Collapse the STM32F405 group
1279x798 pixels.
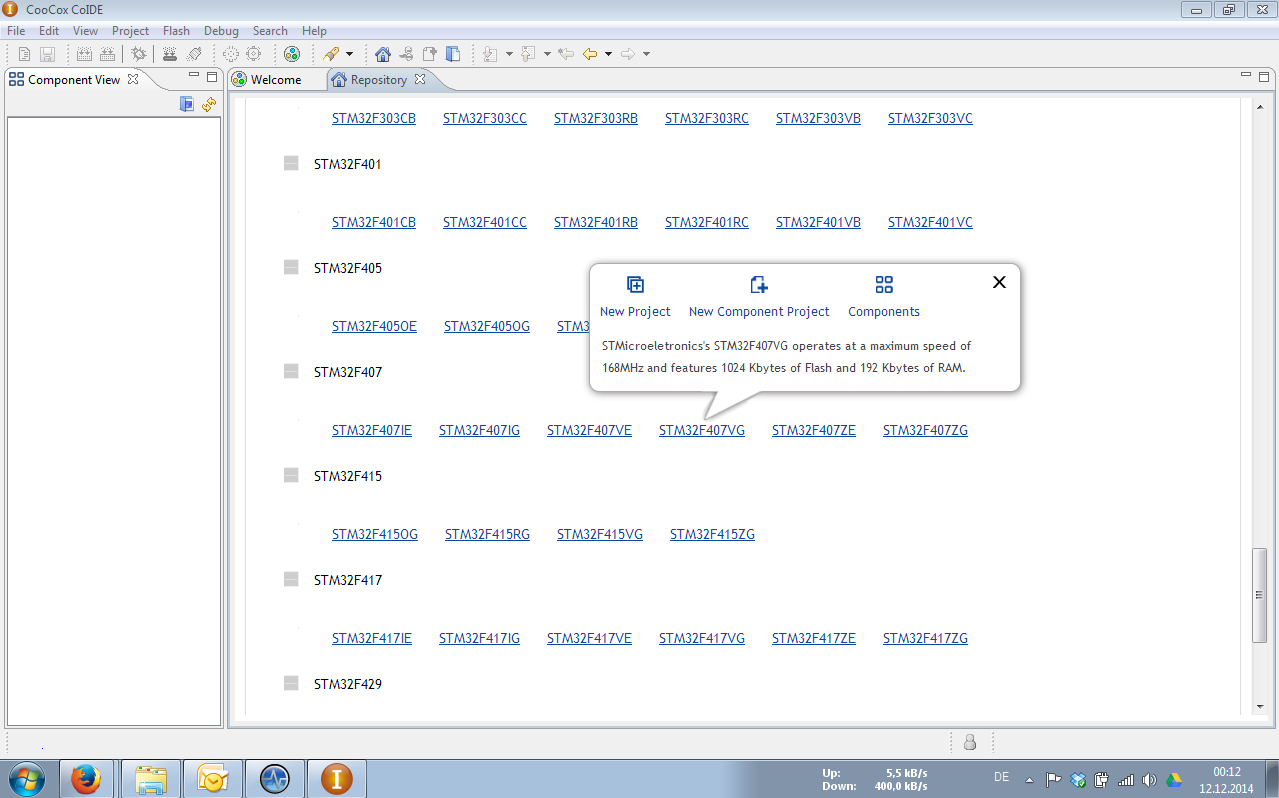[291, 267]
